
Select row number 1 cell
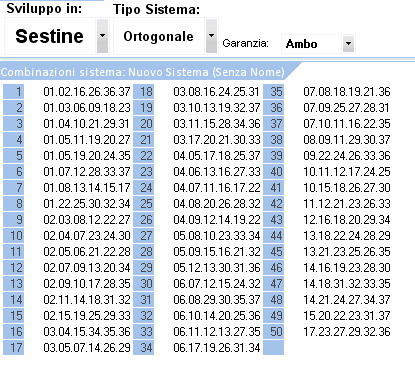14,91
